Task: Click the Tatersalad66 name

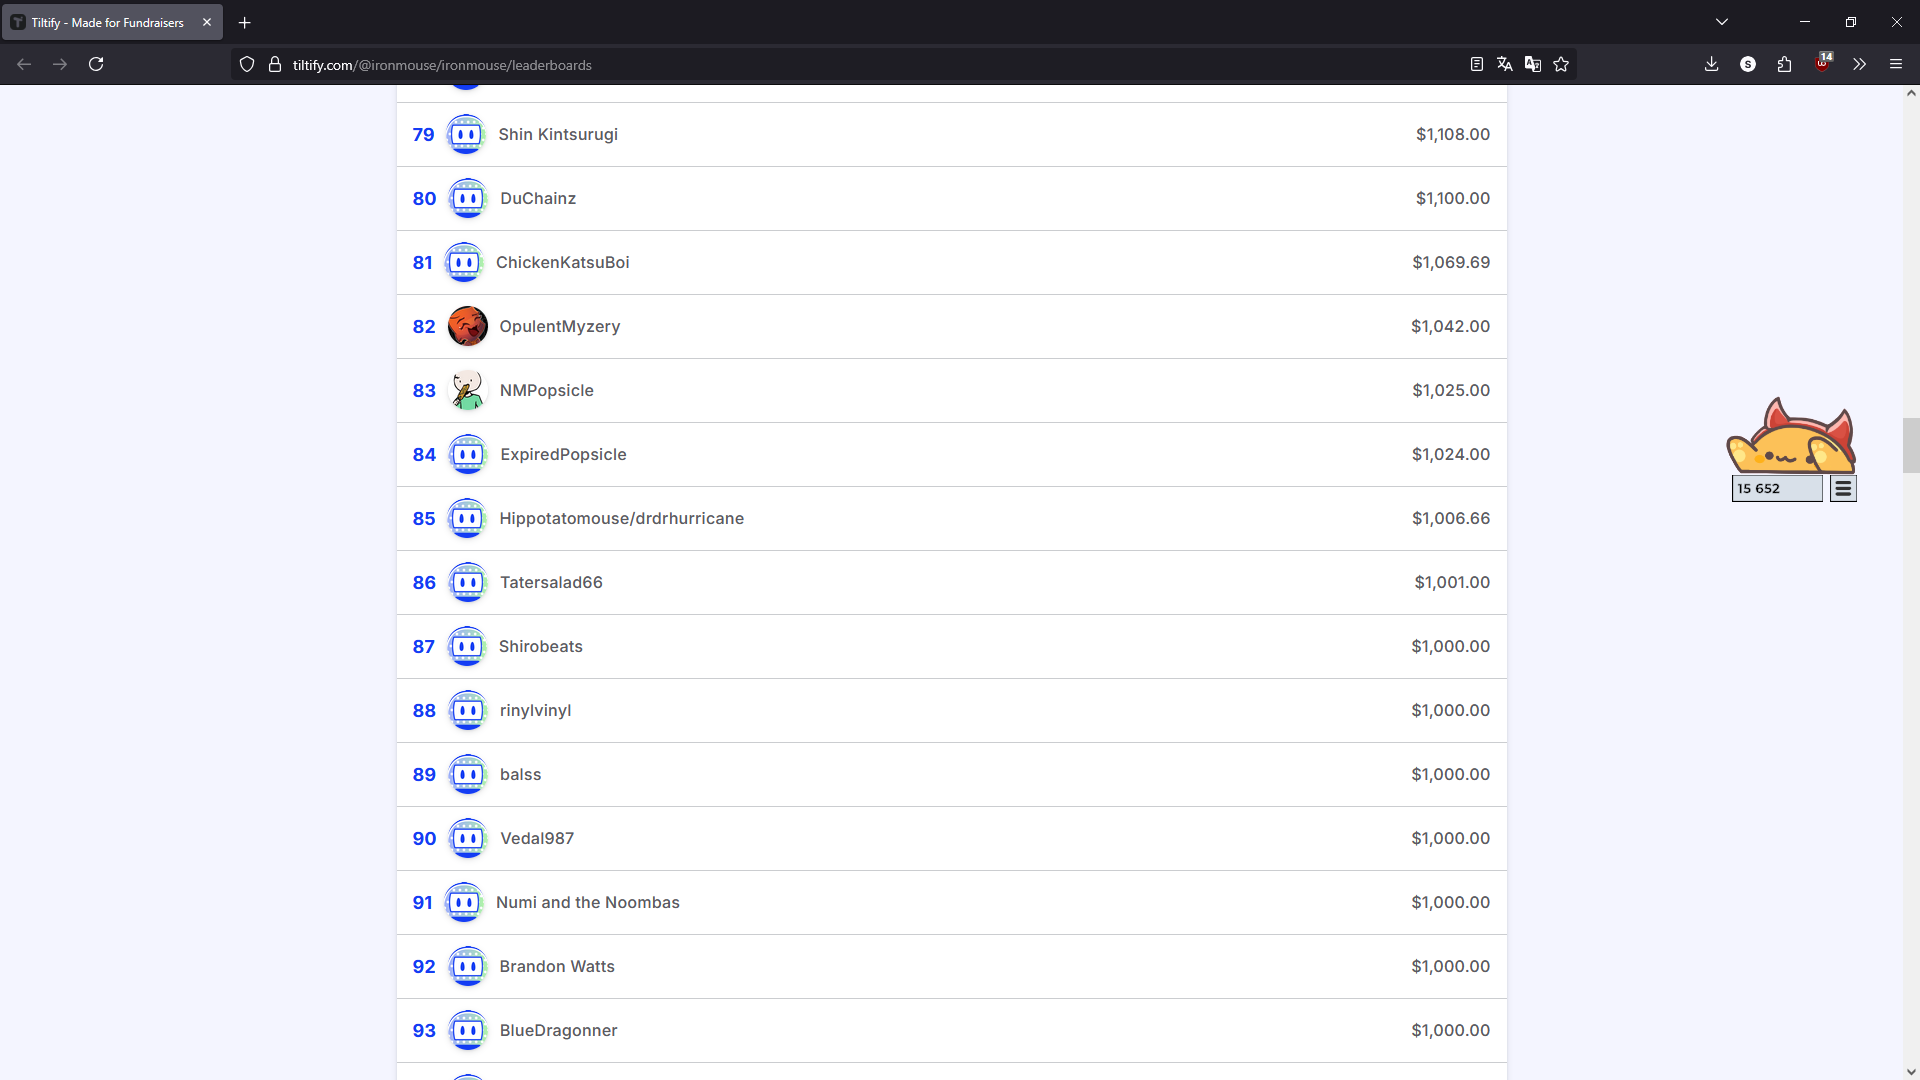Action: click(551, 582)
